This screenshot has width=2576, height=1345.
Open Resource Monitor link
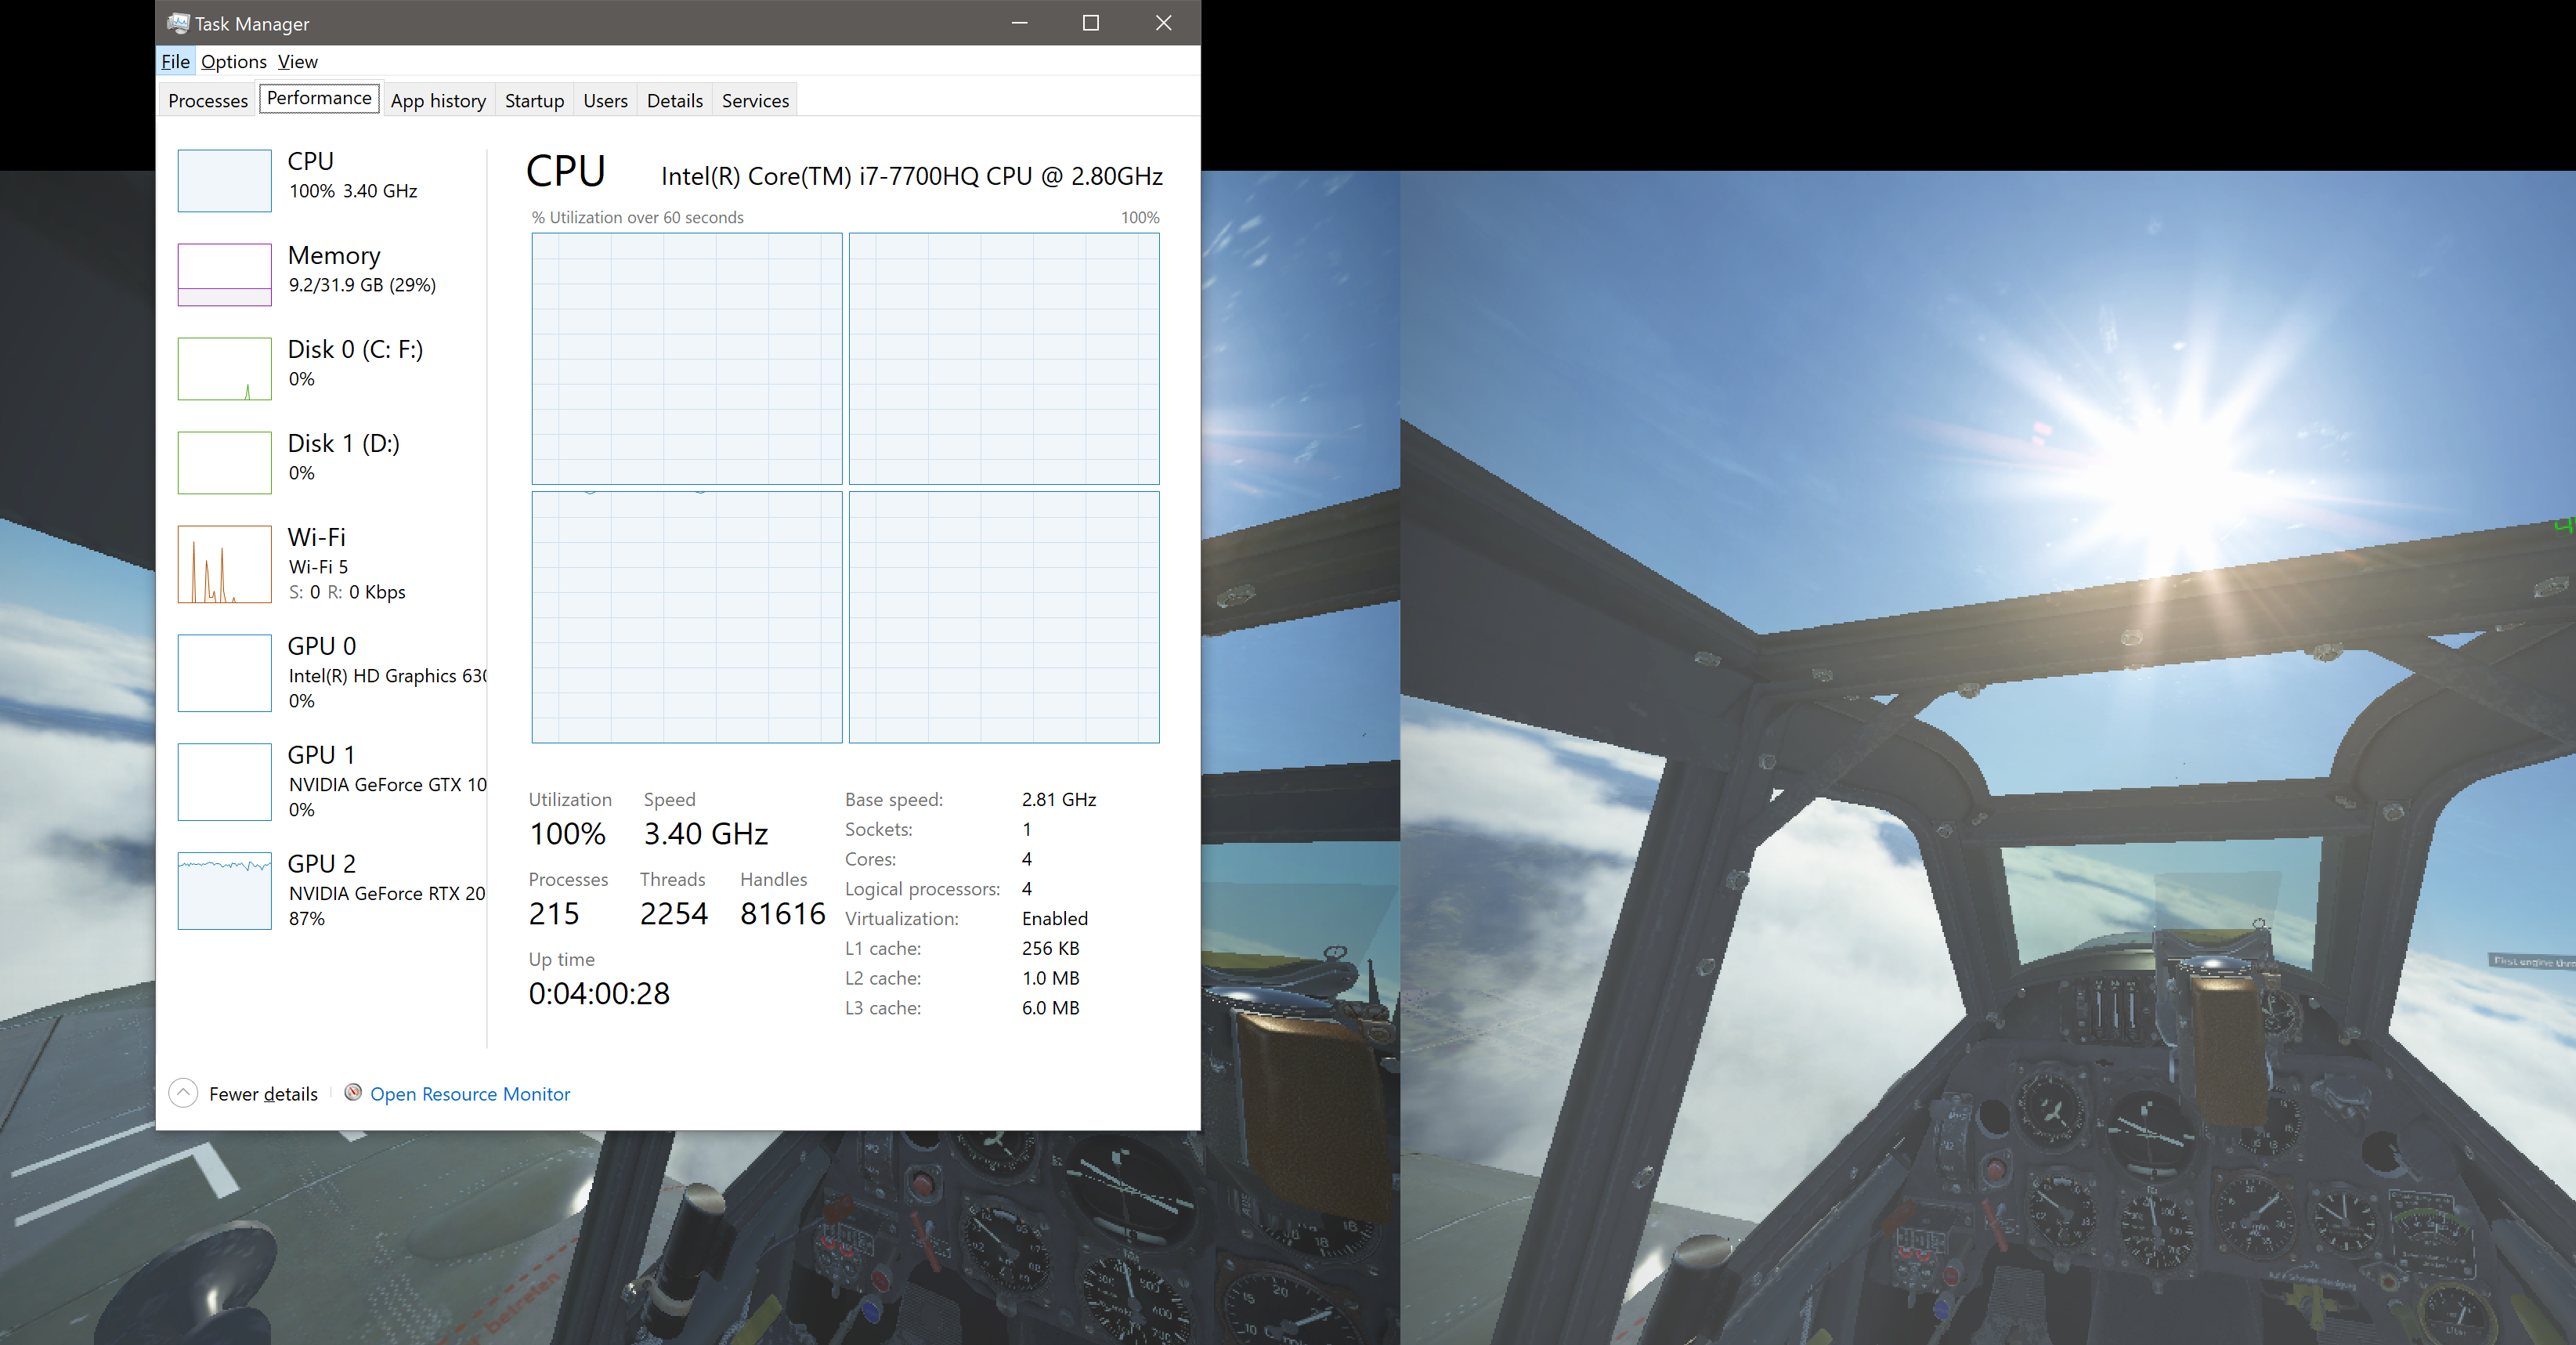click(470, 1094)
